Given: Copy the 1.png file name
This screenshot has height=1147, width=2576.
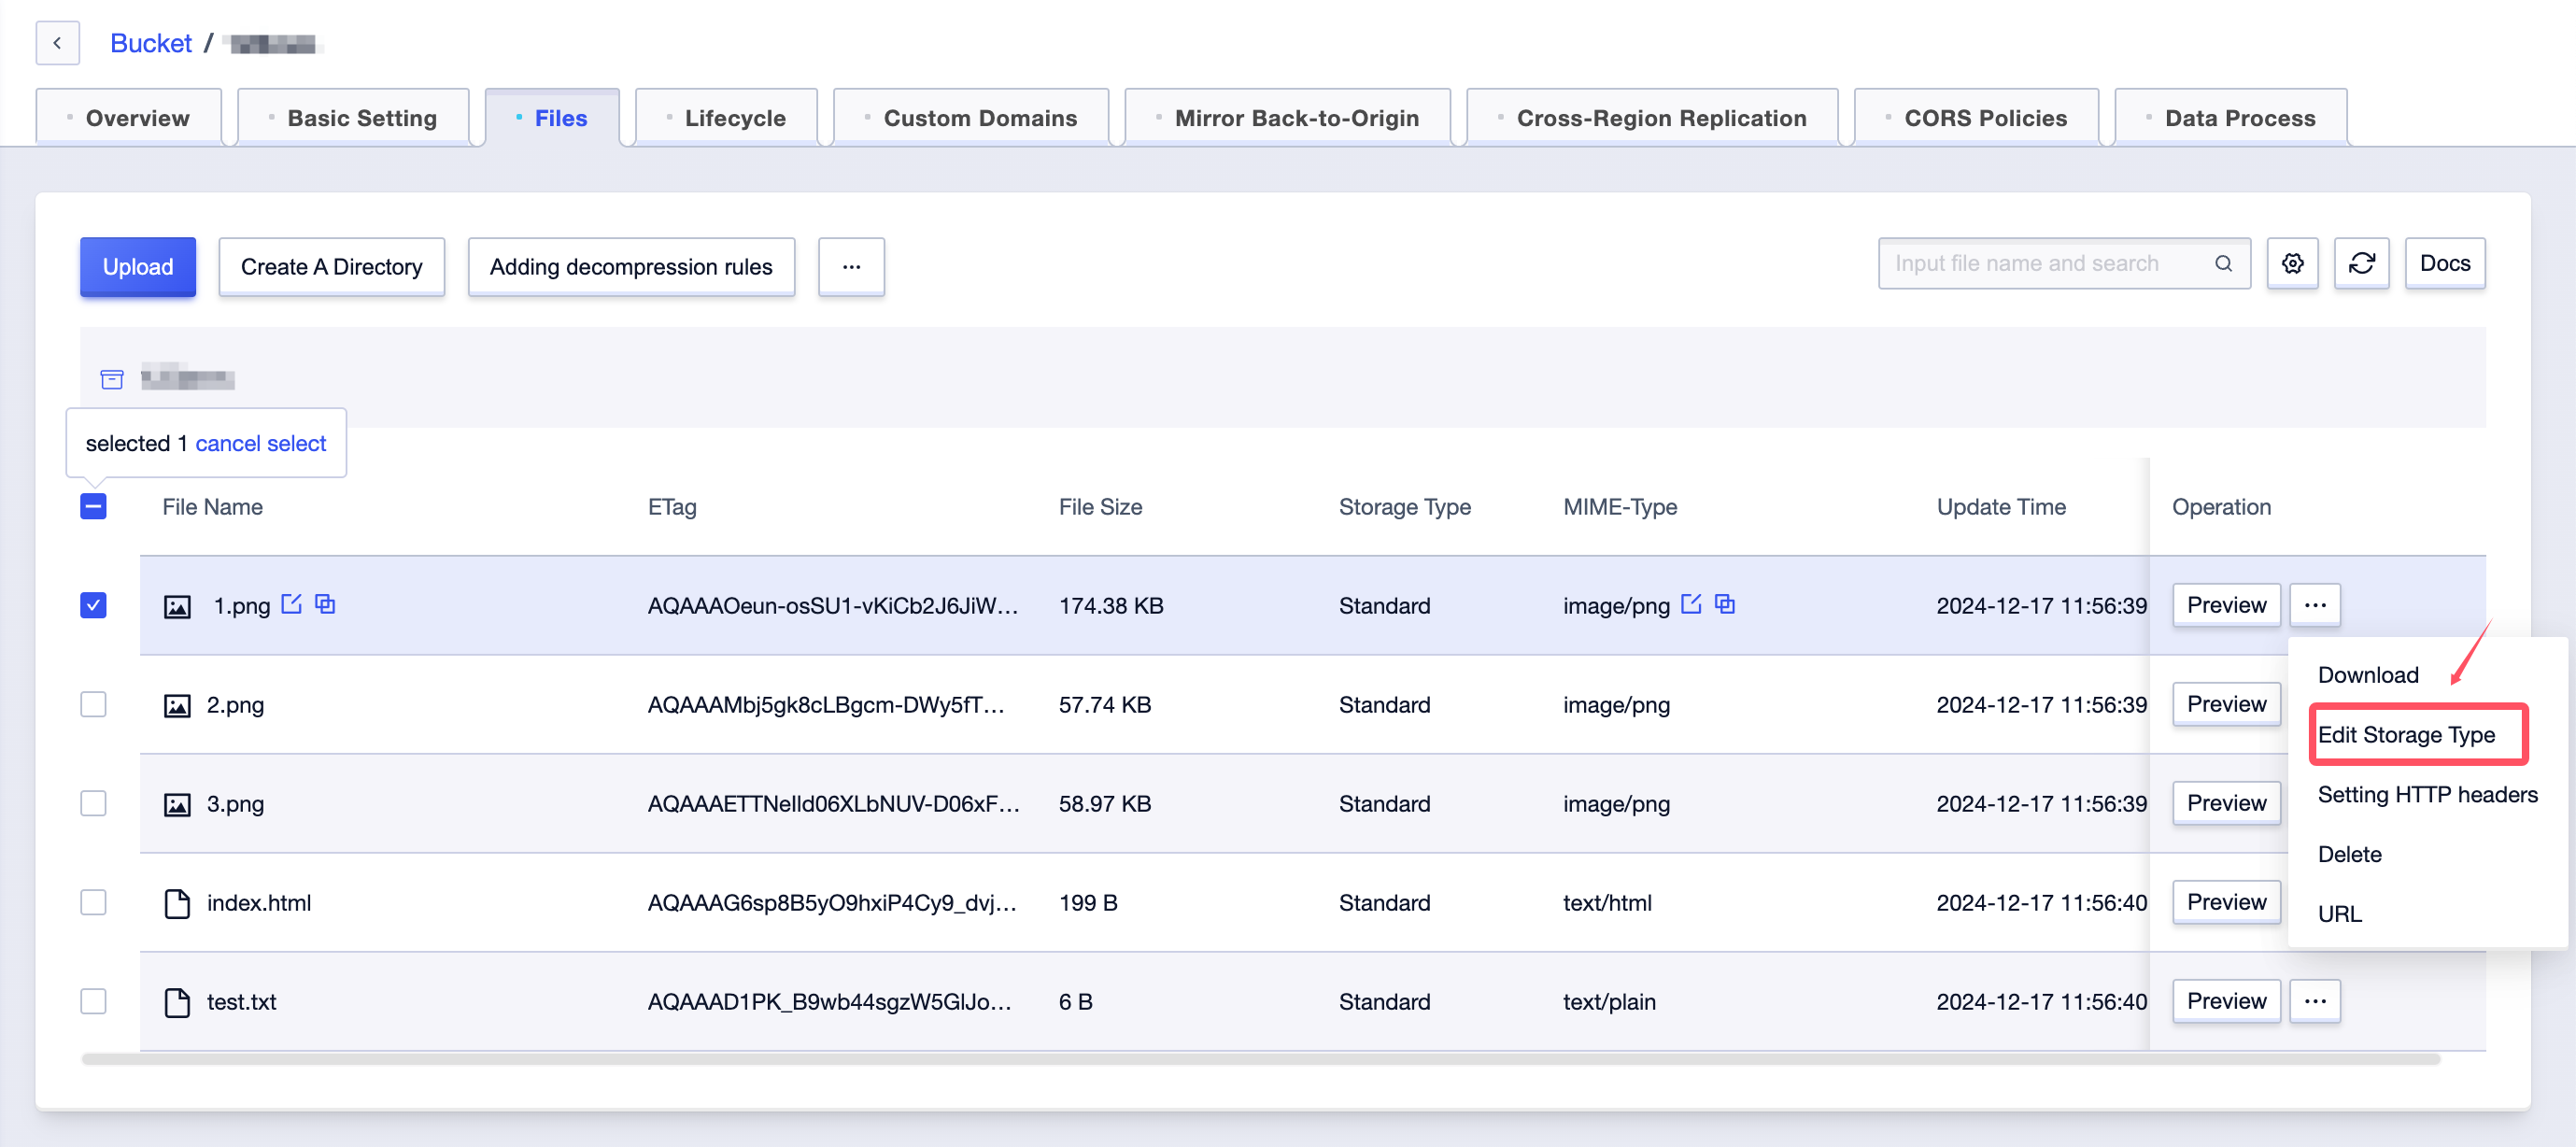Looking at the screenshot, I should pyautogui.click(x=325, y=604).
